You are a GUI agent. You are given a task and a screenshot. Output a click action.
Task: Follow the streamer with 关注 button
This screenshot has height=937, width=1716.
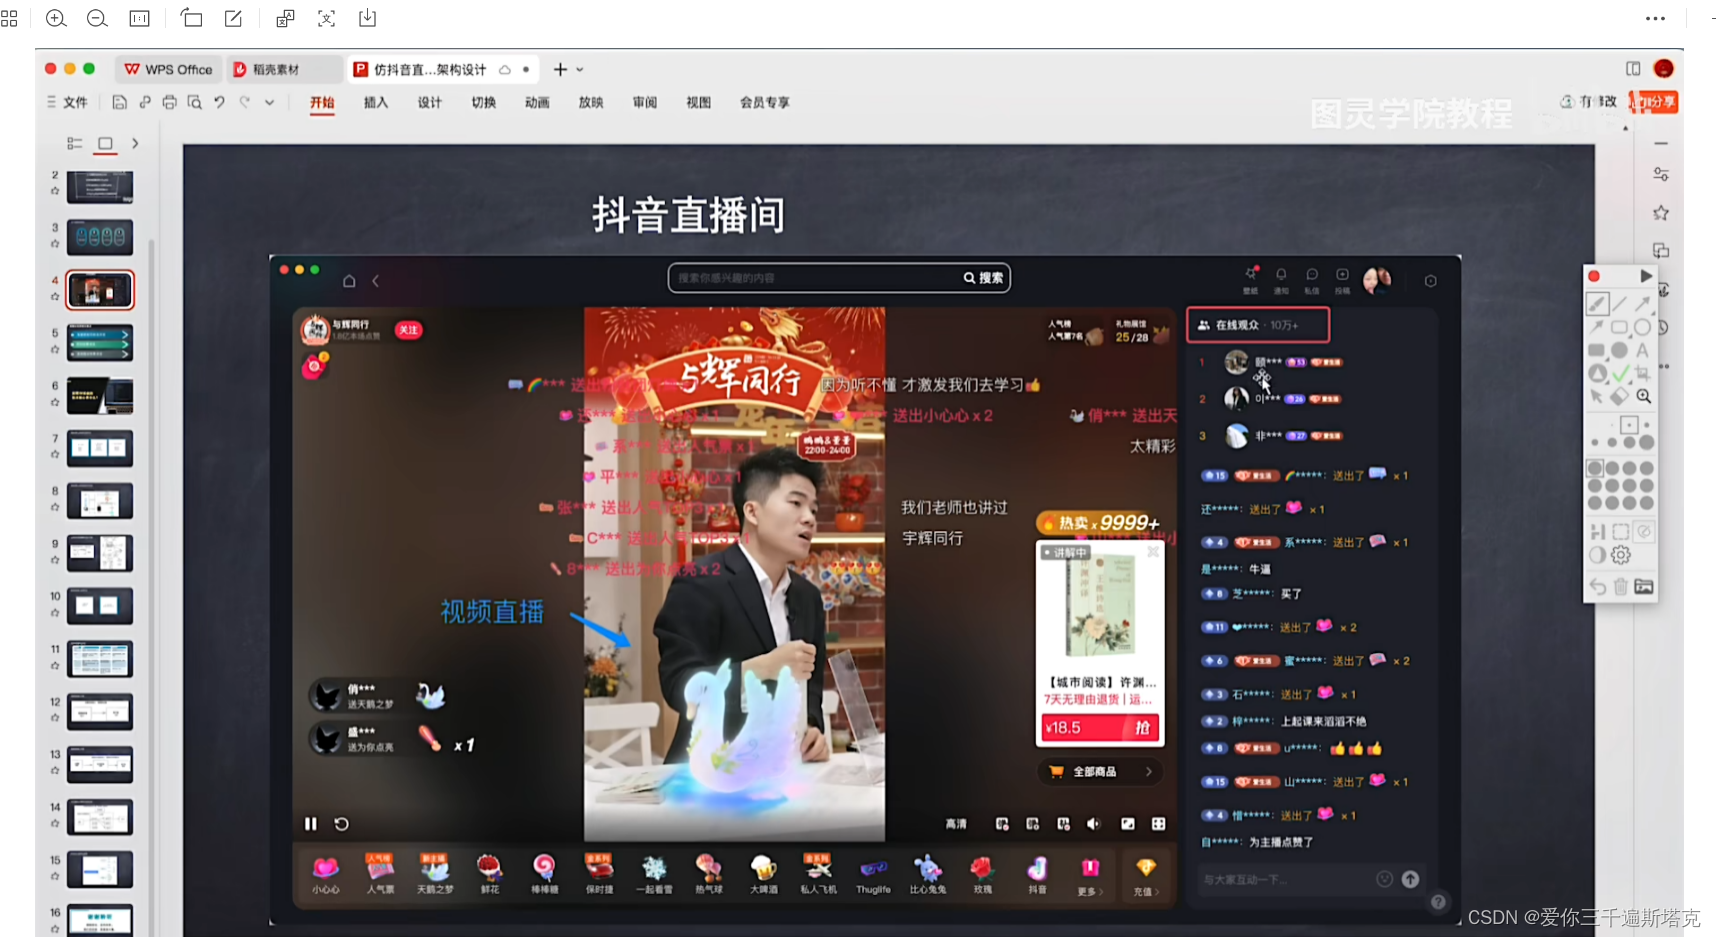point(408,330)
